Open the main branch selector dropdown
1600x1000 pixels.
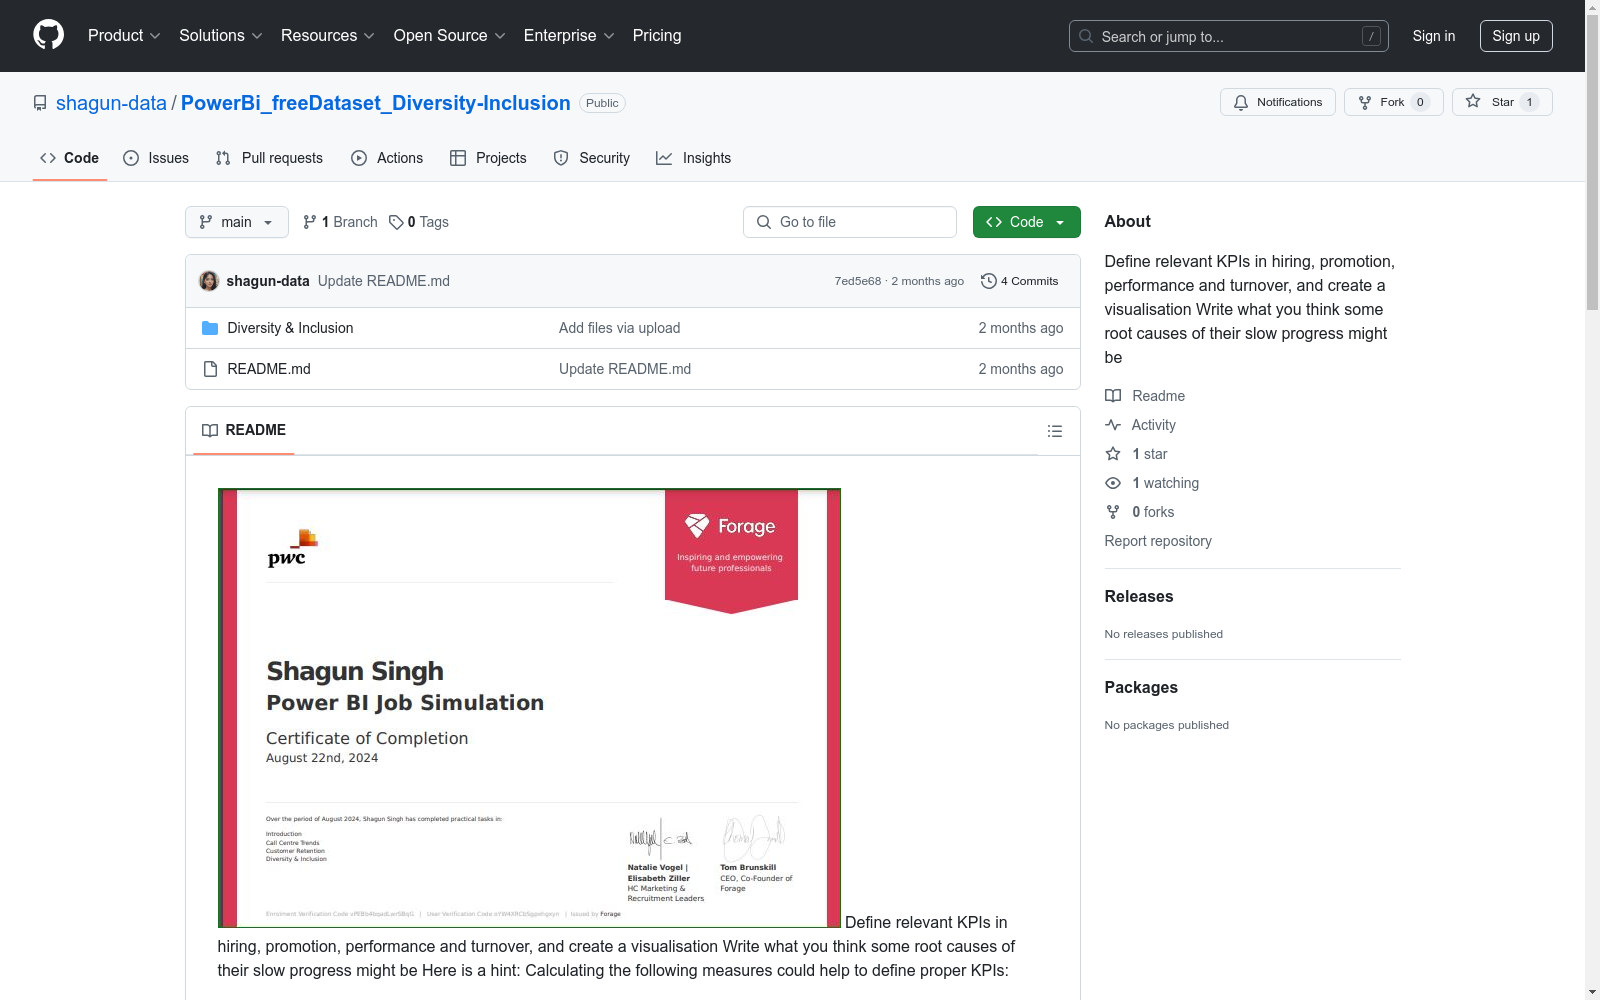[237, 222]
